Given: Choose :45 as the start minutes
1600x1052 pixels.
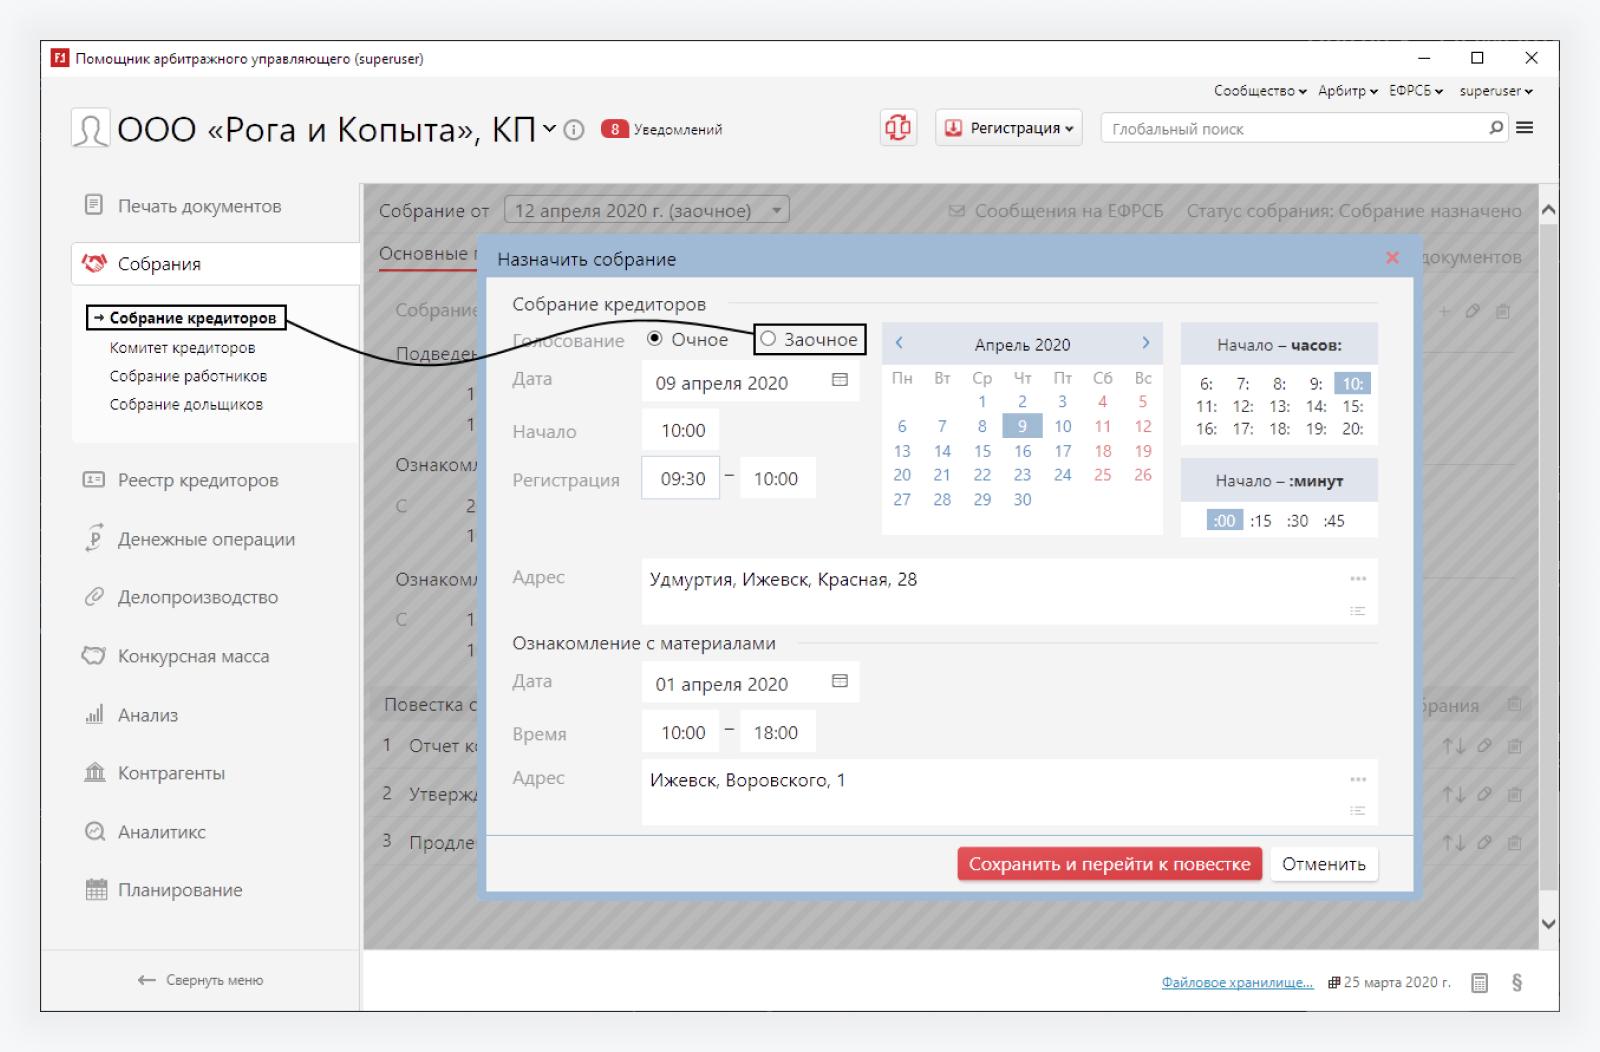Looking at the screenshot, I should (1334, 520).
